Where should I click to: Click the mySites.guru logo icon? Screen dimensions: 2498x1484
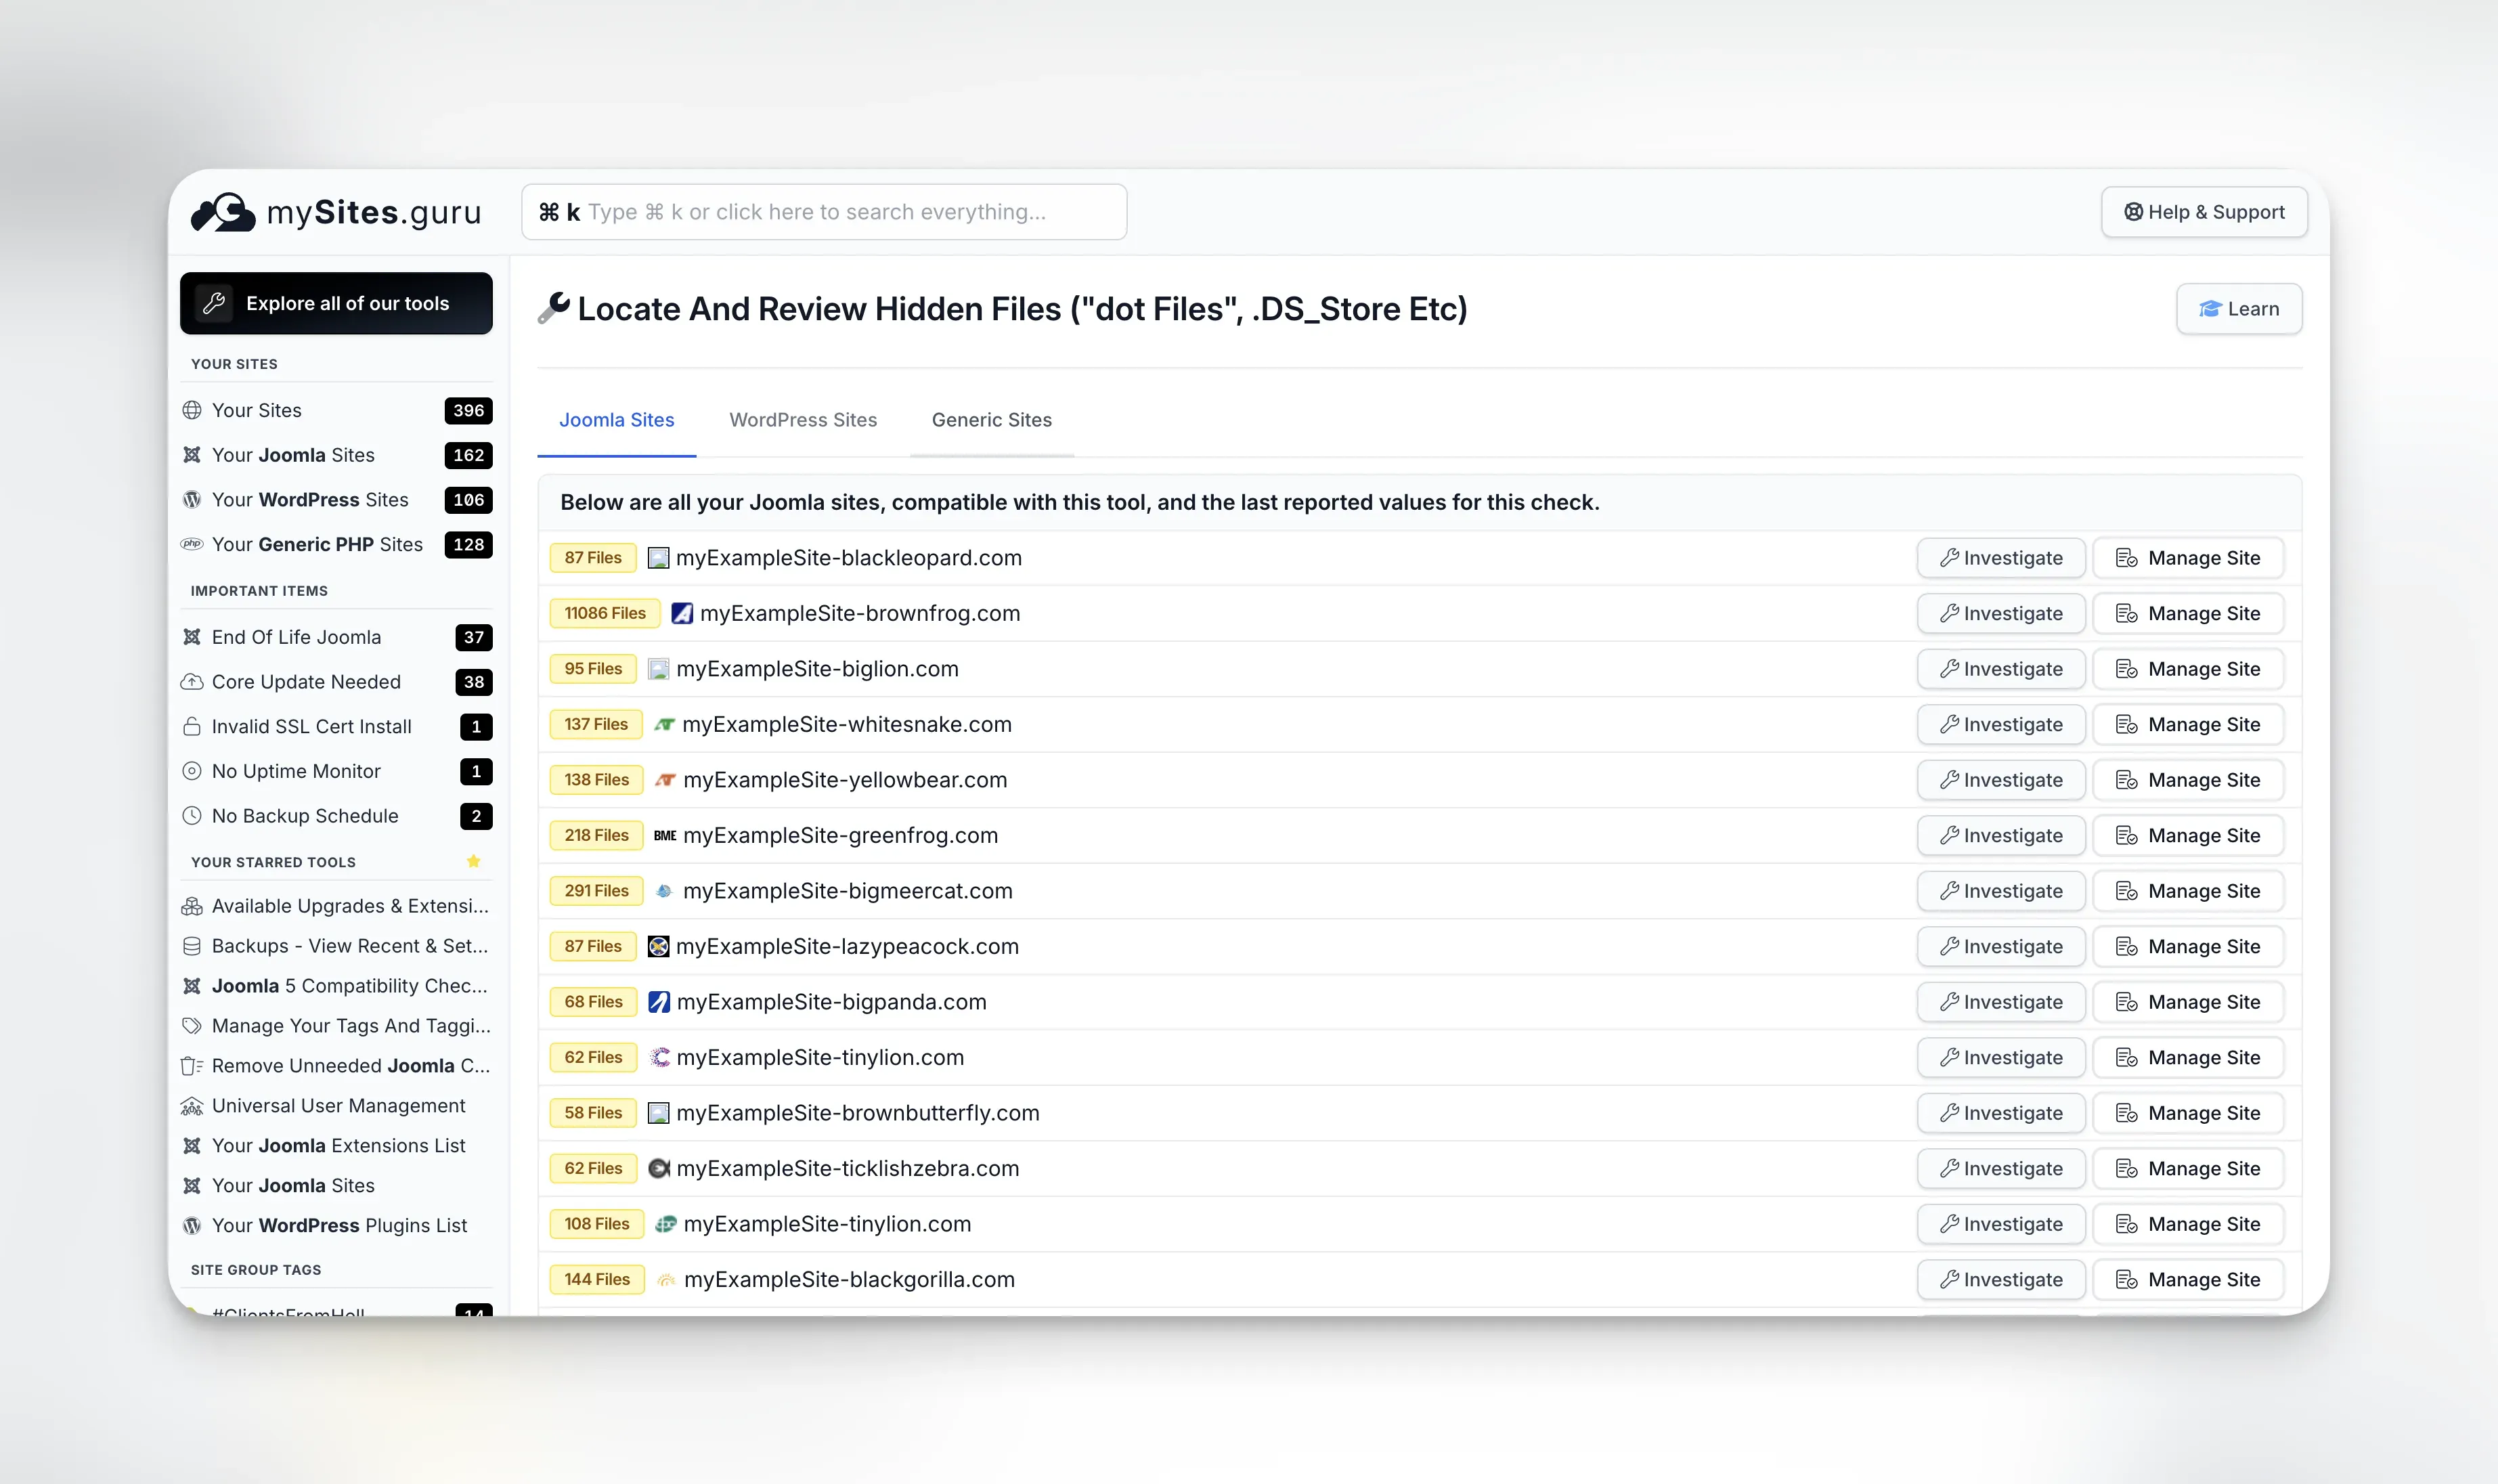(x=222, y=211)
